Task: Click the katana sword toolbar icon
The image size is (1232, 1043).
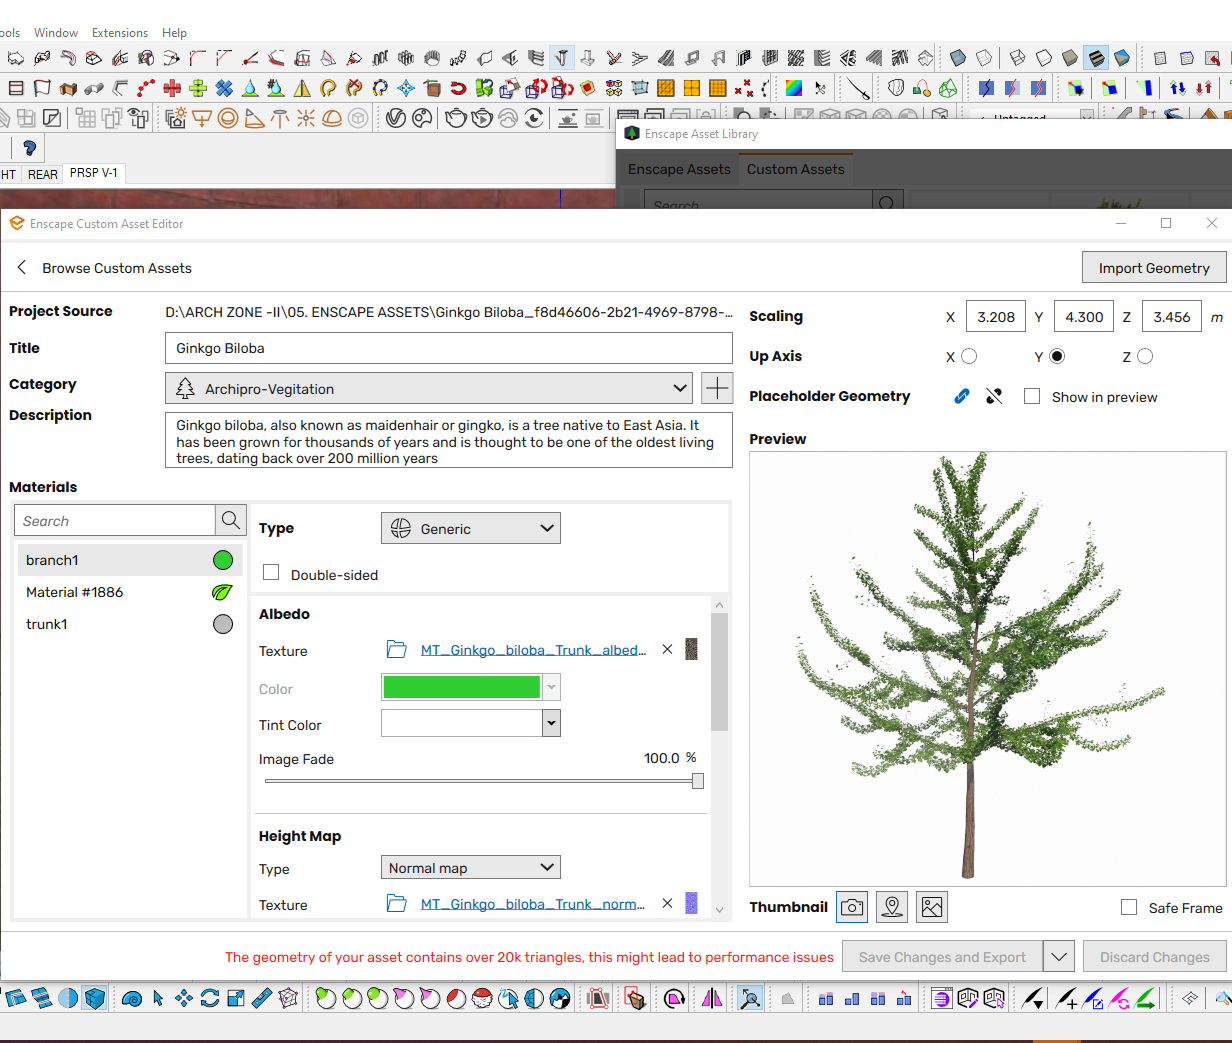Action: pyautogui.click(x=859, y=88)
